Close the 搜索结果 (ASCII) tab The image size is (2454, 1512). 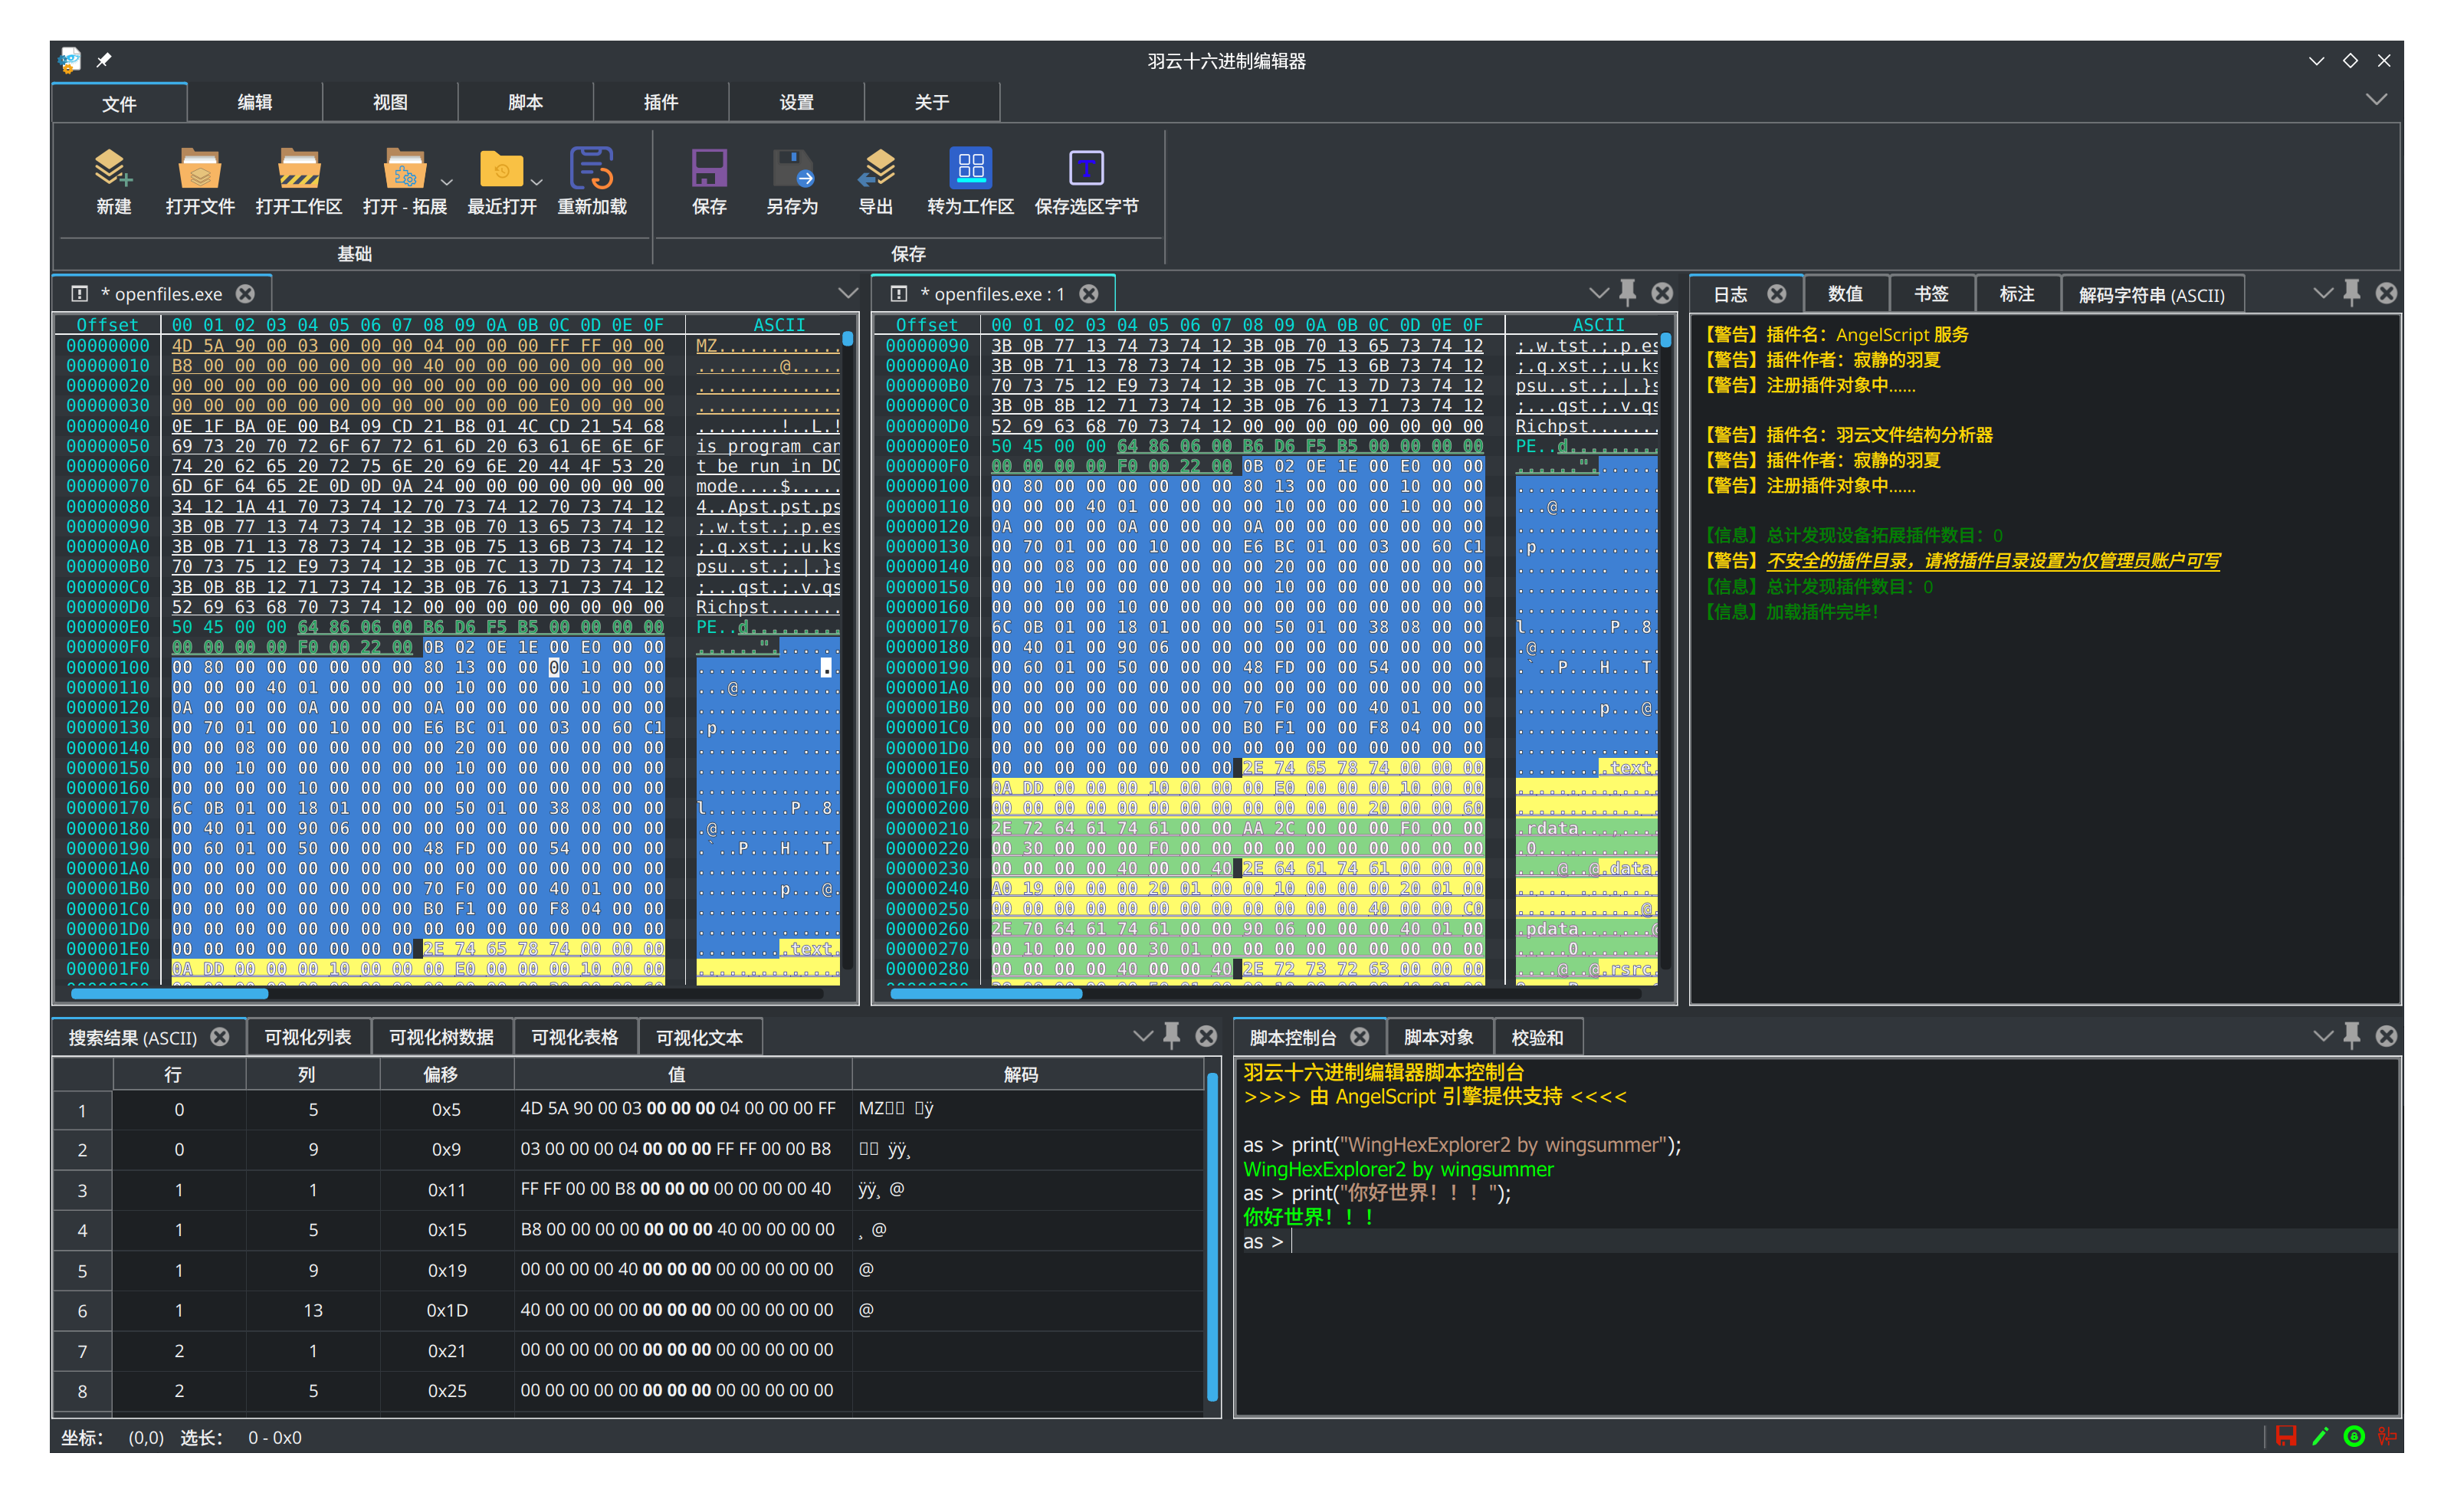coord(220,1037)
